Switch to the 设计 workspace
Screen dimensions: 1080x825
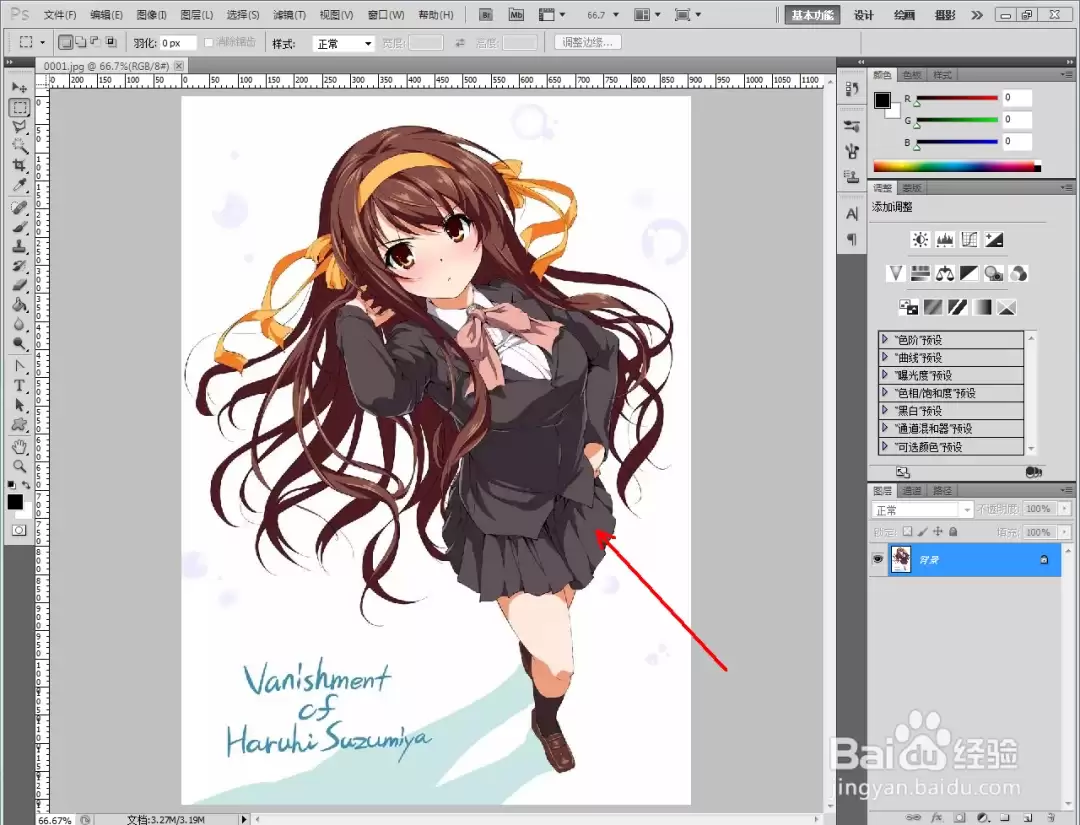tap(864, 14)
